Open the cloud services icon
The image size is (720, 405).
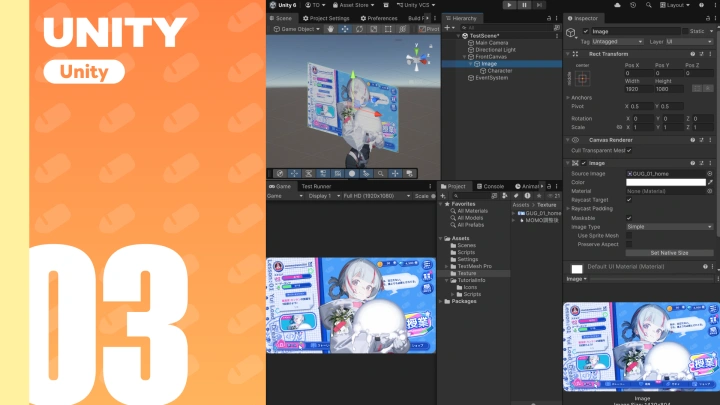(x=617, y=5)
